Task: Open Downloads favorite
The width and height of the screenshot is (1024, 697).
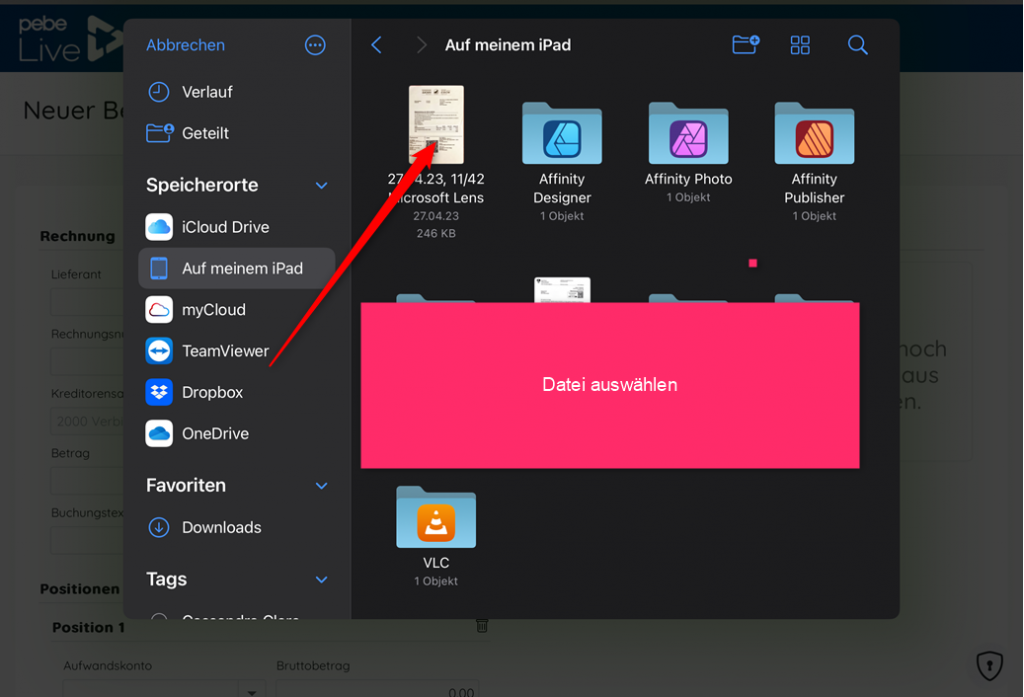Action: pos(236,527)
